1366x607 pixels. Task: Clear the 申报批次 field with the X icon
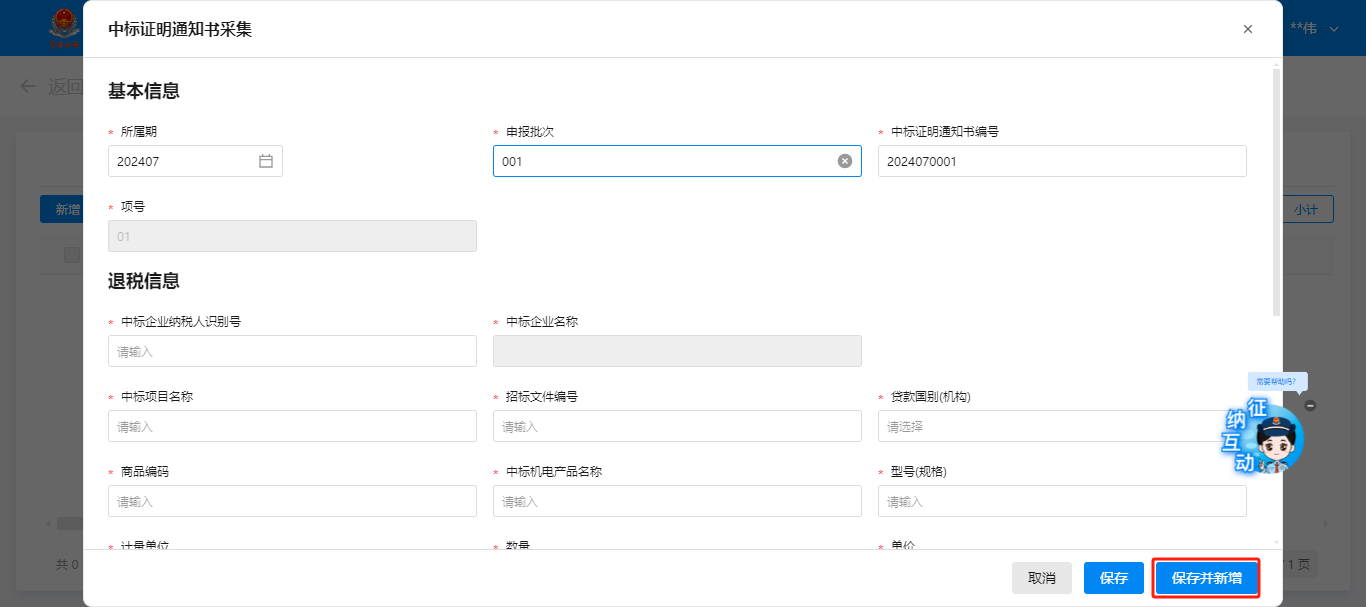pyautogui.click(x=845, y=161)
